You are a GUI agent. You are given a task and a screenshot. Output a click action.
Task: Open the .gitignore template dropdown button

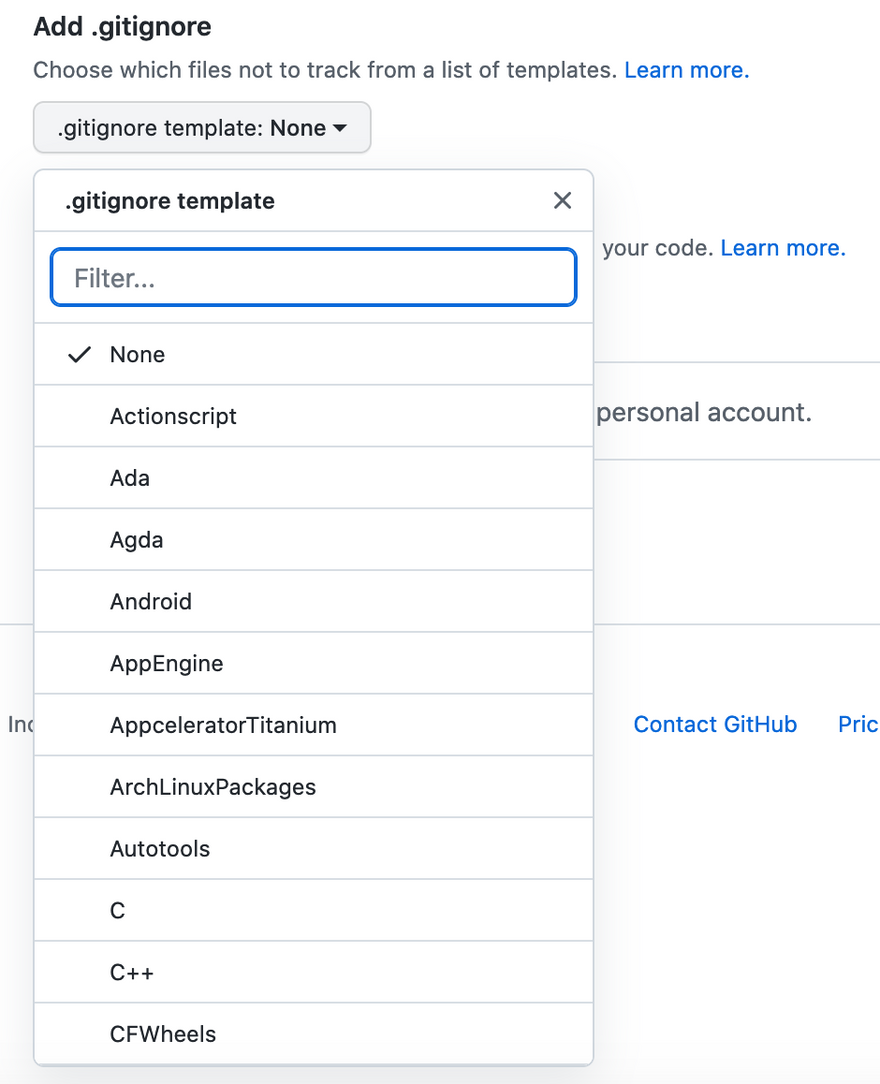tap(202, 128)
